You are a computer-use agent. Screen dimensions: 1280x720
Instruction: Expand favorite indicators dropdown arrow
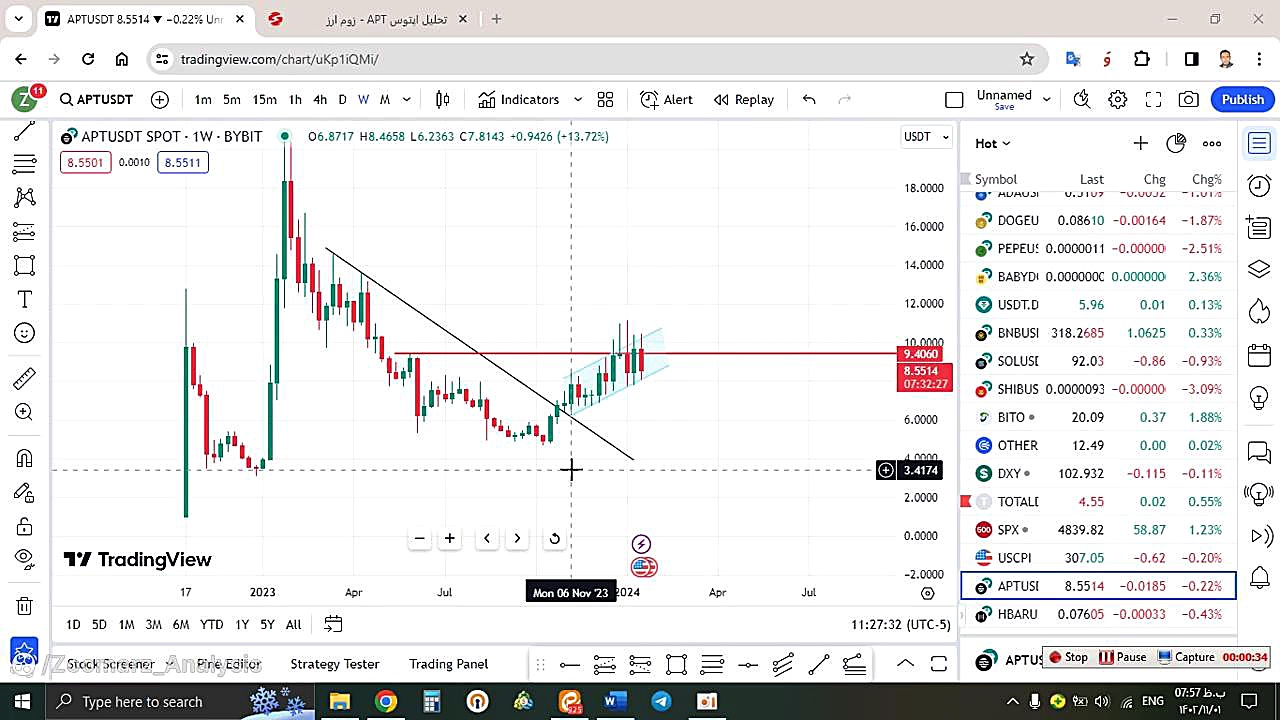click(x=577, y=99)
